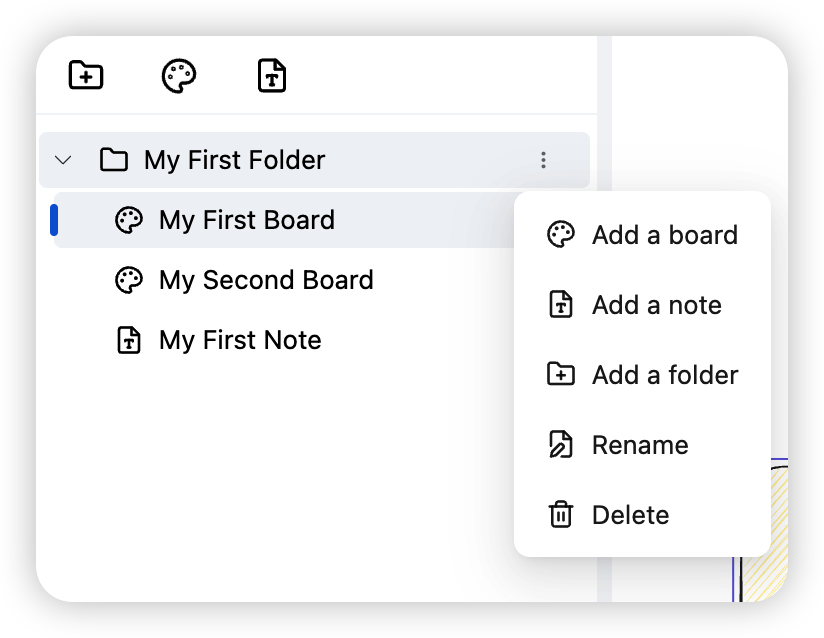
Task: Select the My First Folder label
Action: coord(235,160)
